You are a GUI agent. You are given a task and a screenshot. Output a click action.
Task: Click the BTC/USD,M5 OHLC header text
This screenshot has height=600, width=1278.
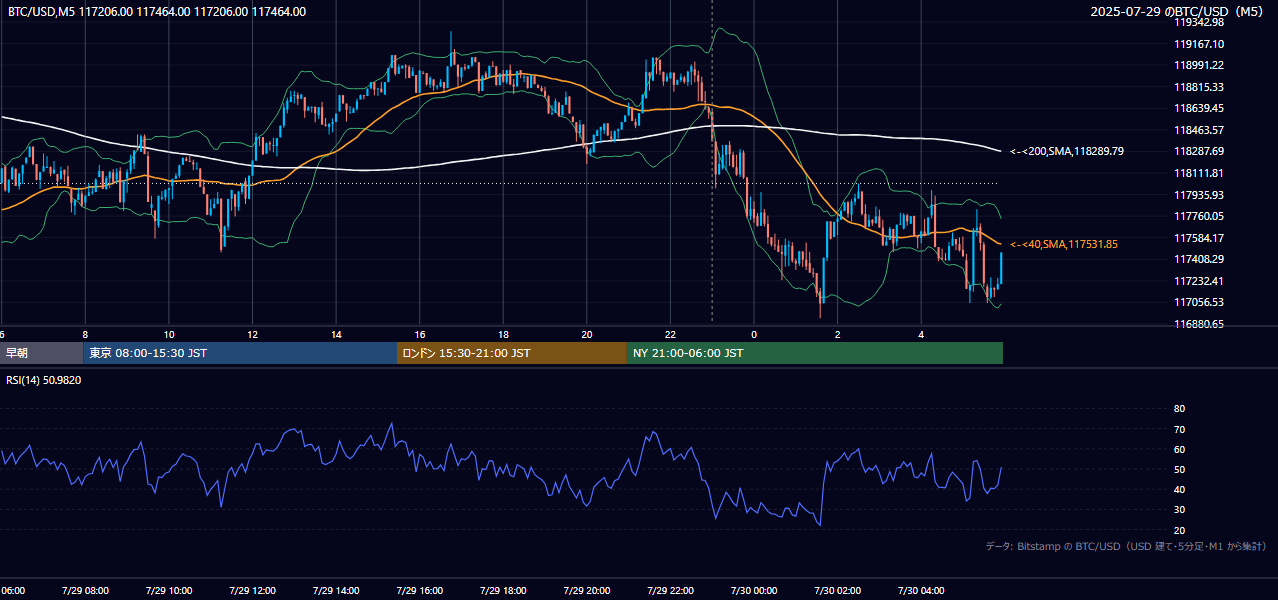157,12
